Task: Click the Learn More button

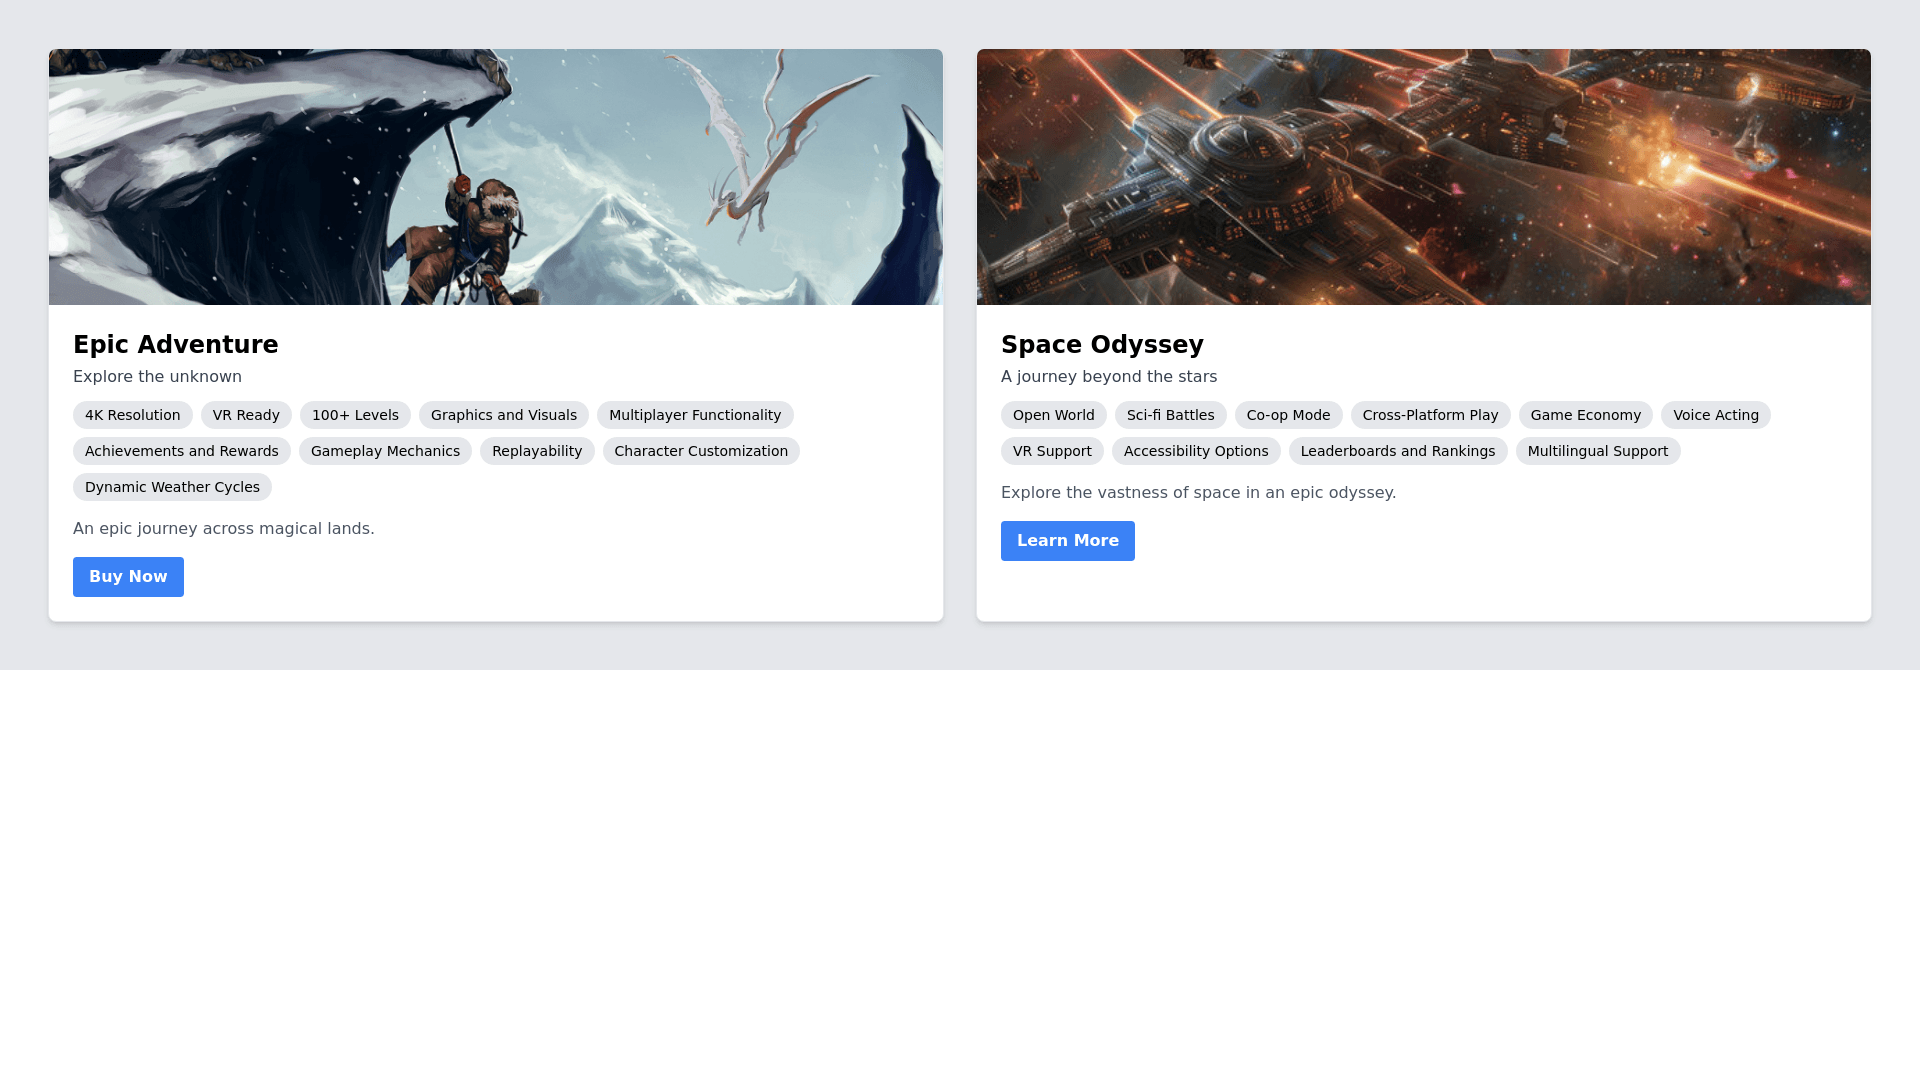Action: [x=1067, y=541]
